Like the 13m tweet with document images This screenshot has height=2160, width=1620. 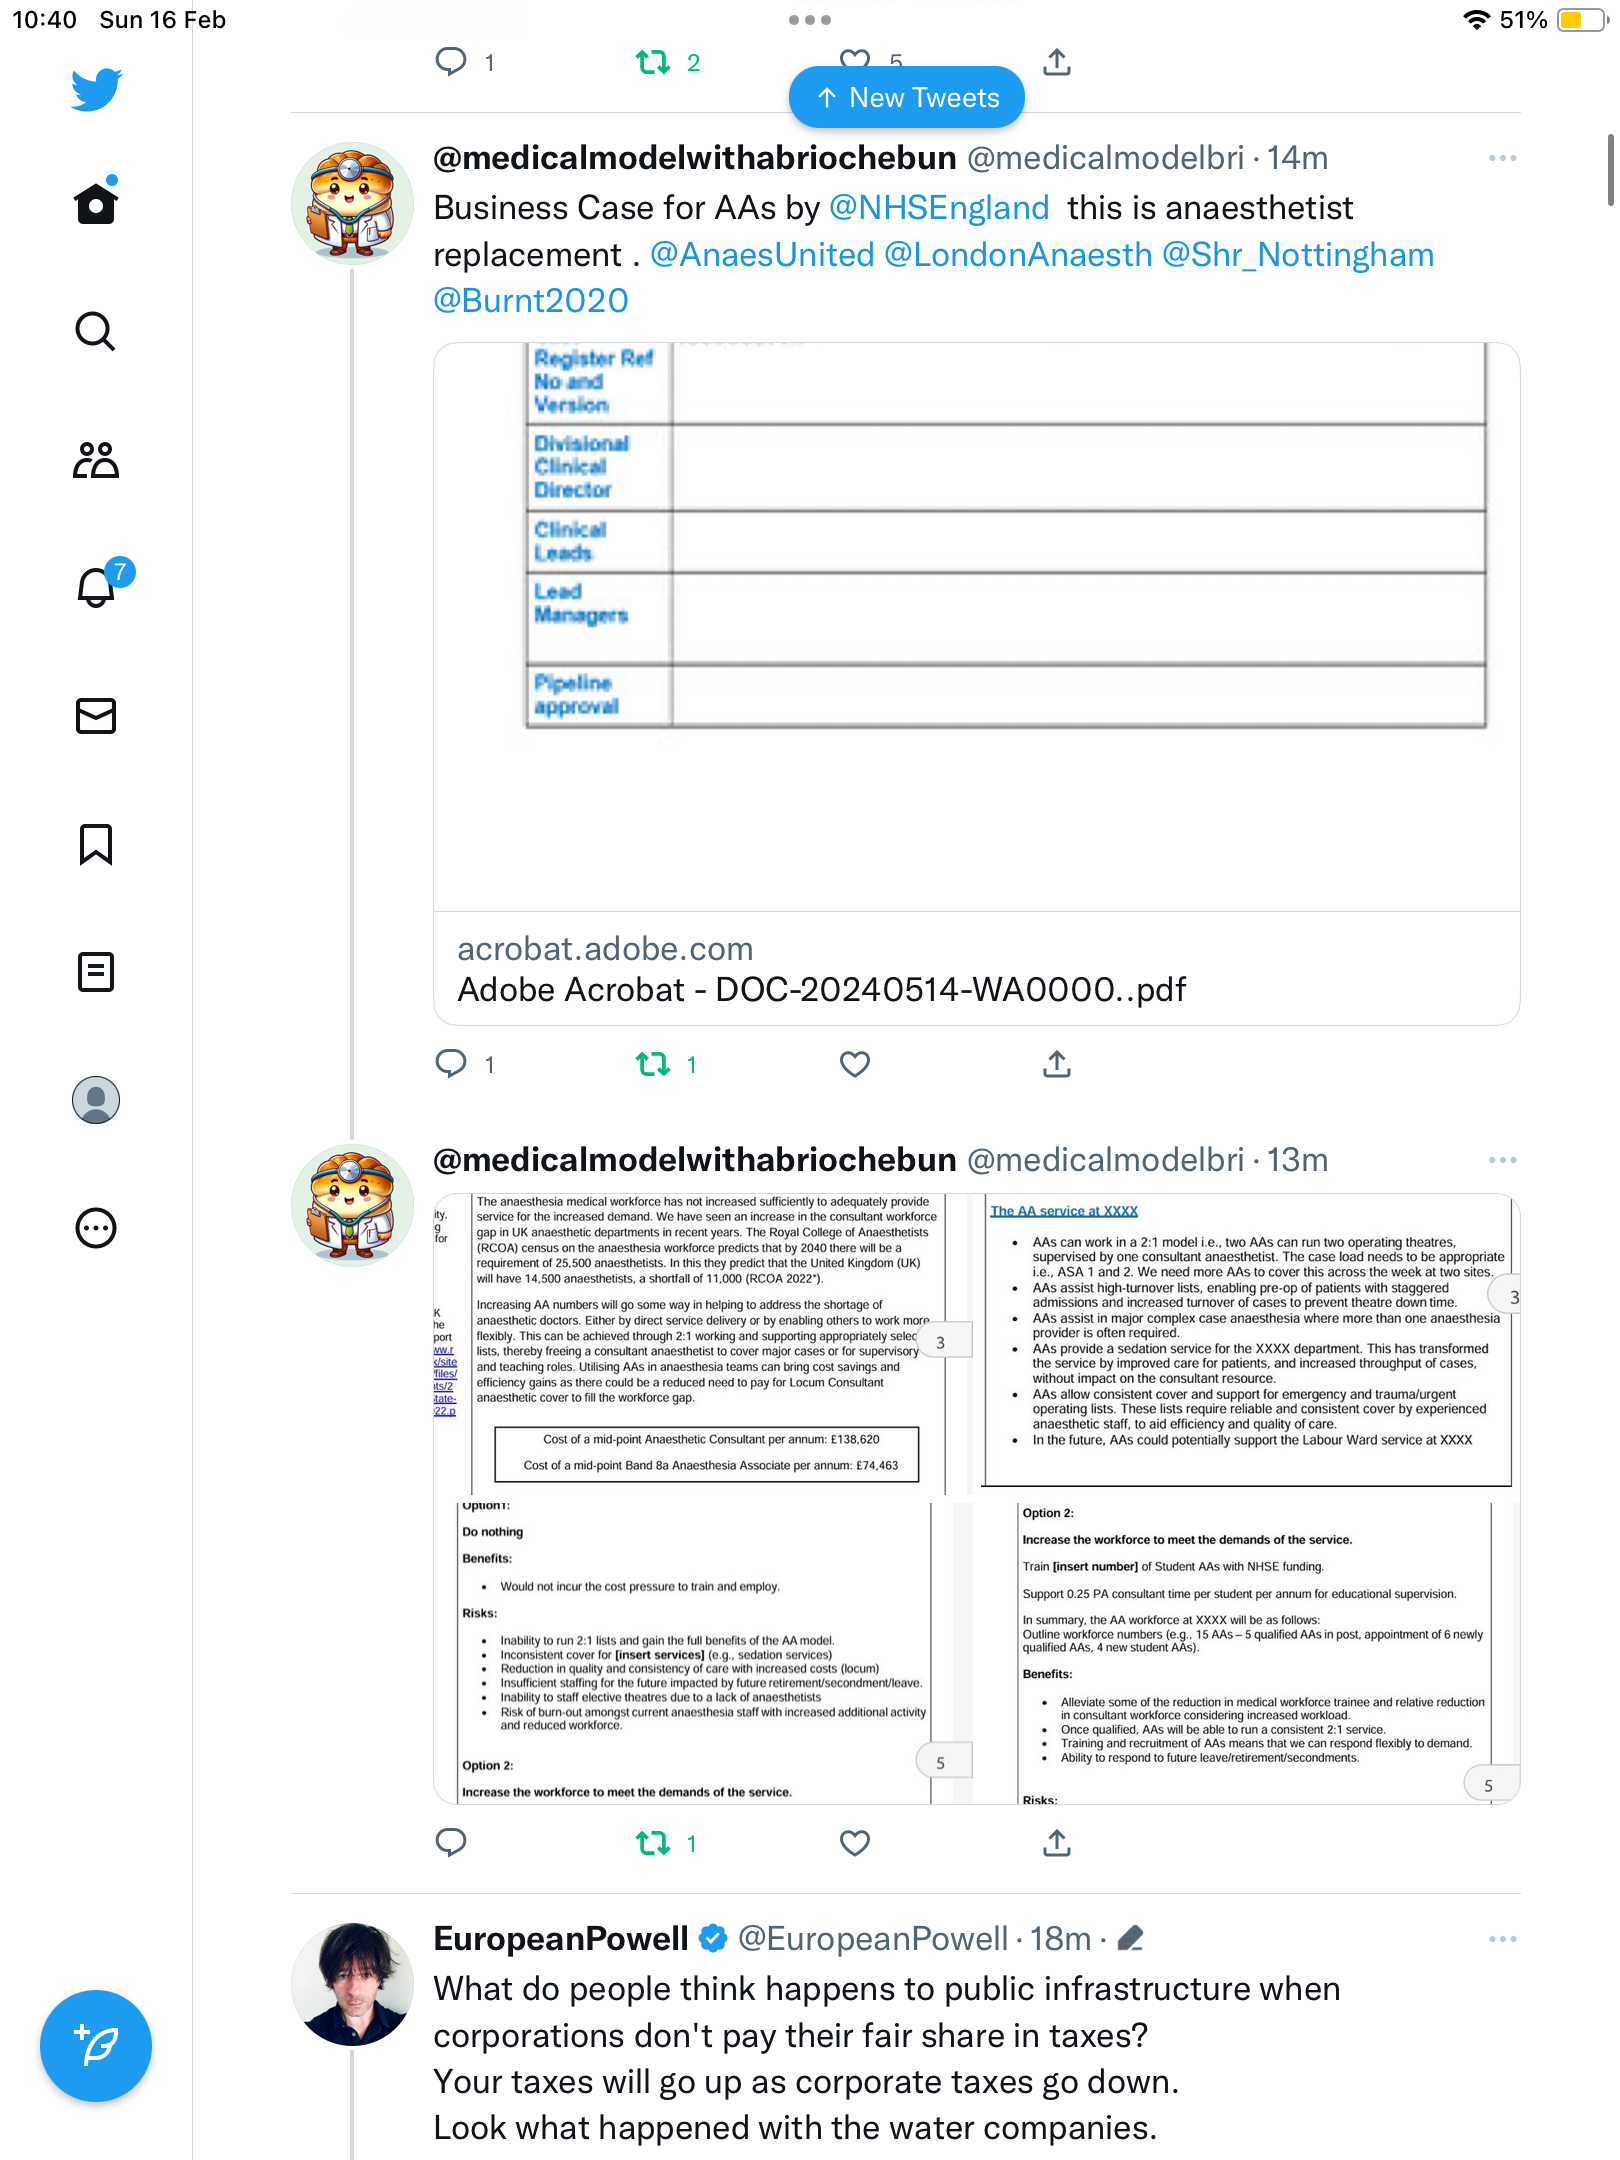click(855, 1843)
